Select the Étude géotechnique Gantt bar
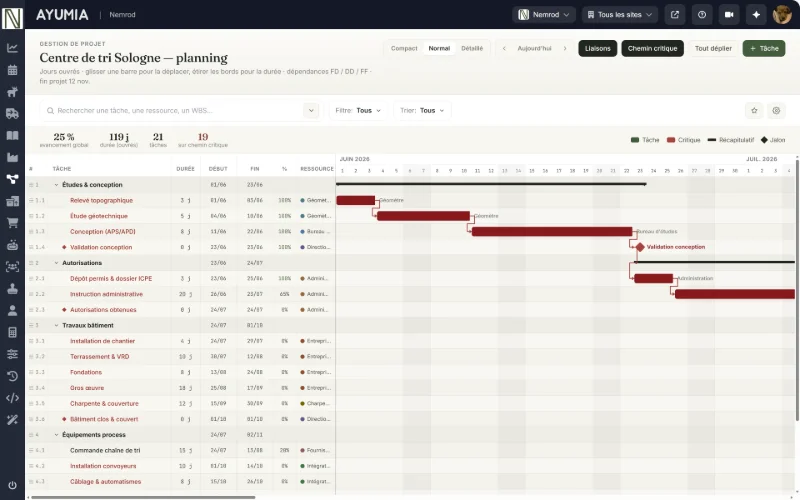Image resolution: width=800 pixels, height=500 pixels. pyautogui.click(x=423, y=216)
